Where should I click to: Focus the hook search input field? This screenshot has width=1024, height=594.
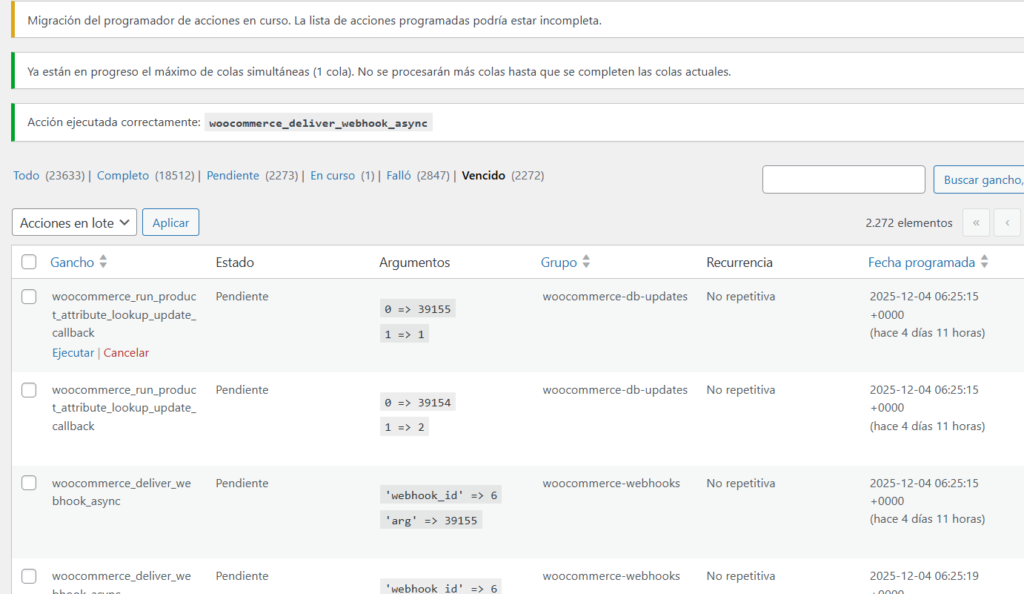tap(843, 180)
